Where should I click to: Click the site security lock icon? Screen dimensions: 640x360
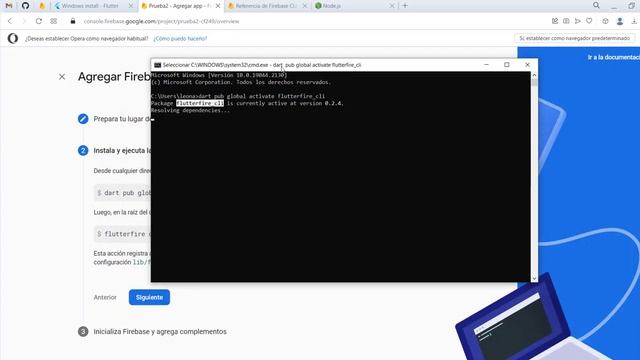73,21
